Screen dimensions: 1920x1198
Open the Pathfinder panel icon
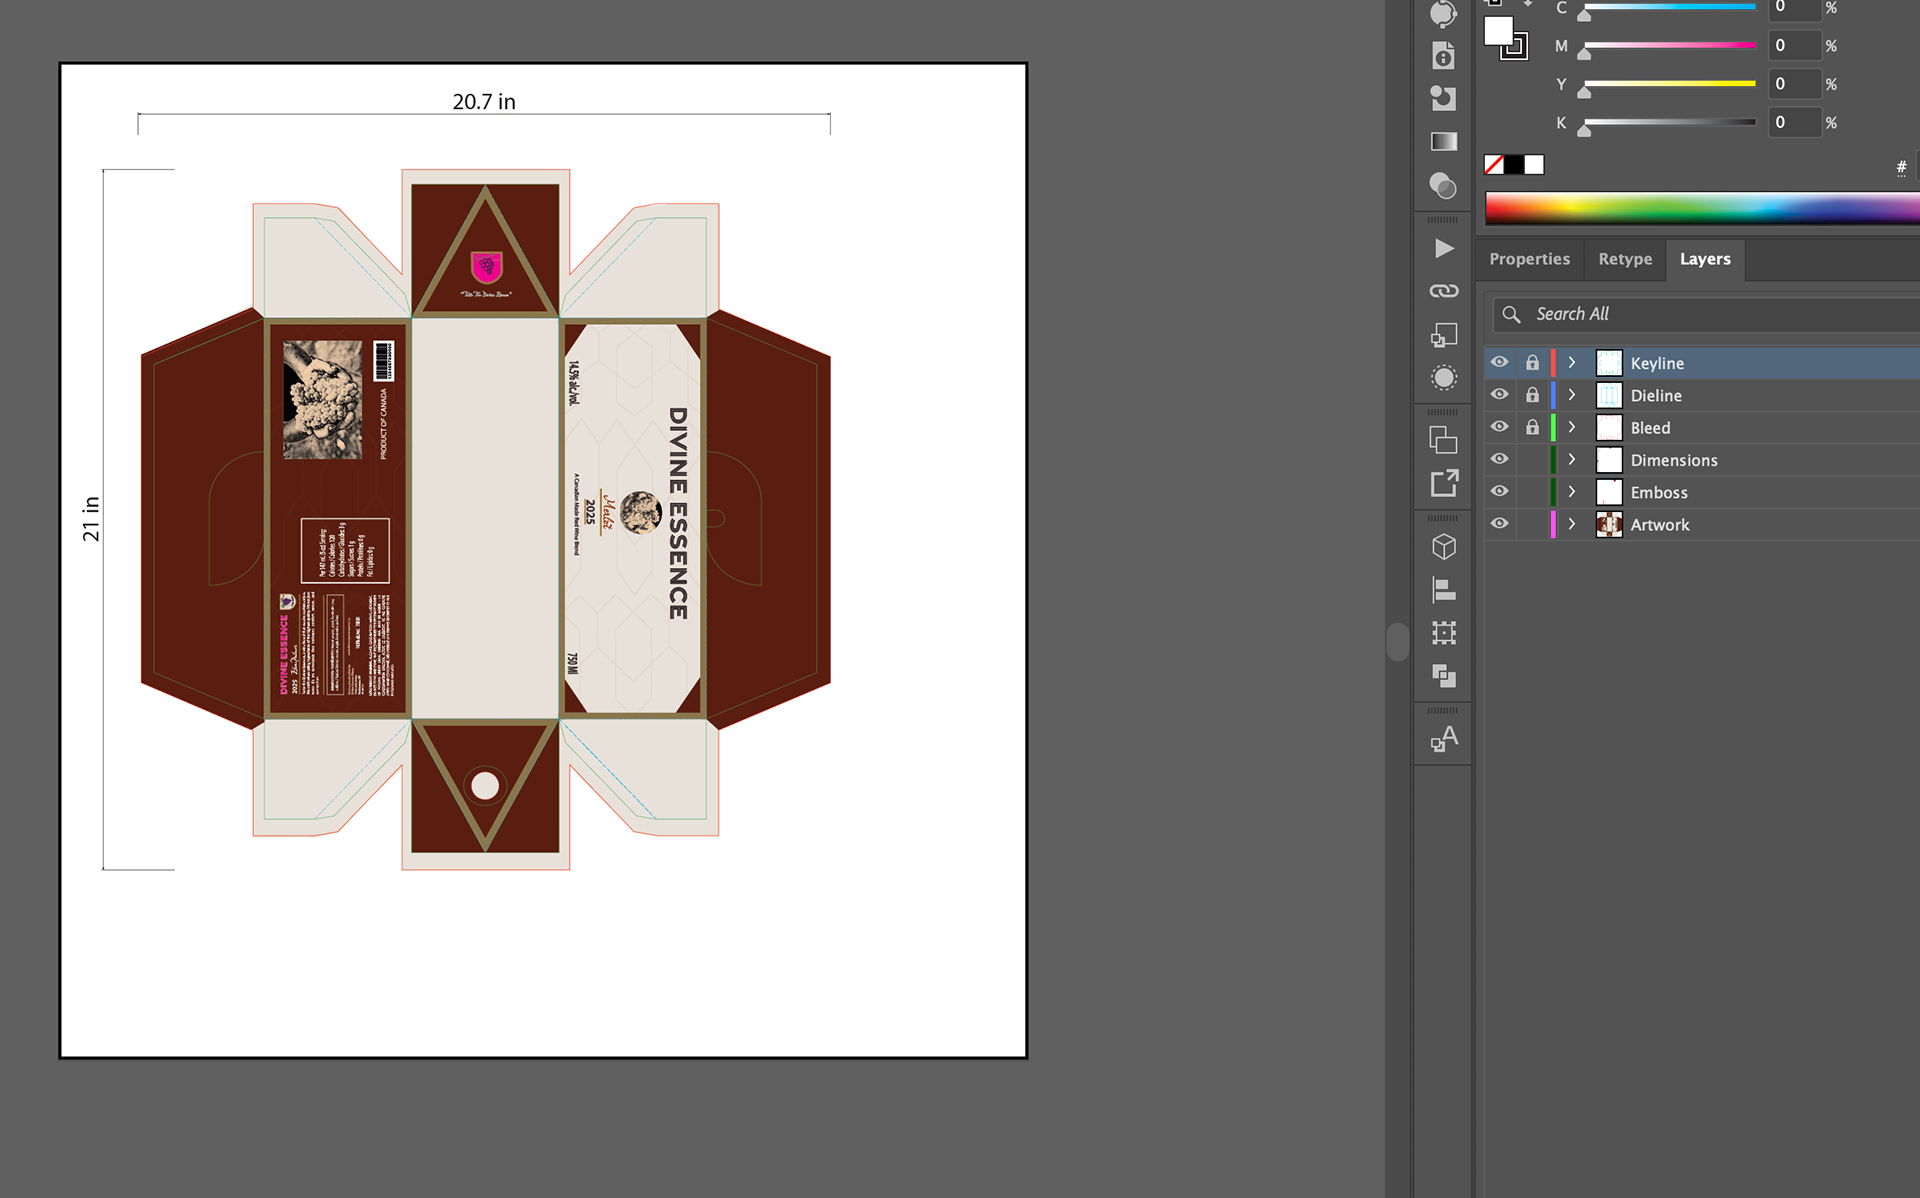(1444, 676)
